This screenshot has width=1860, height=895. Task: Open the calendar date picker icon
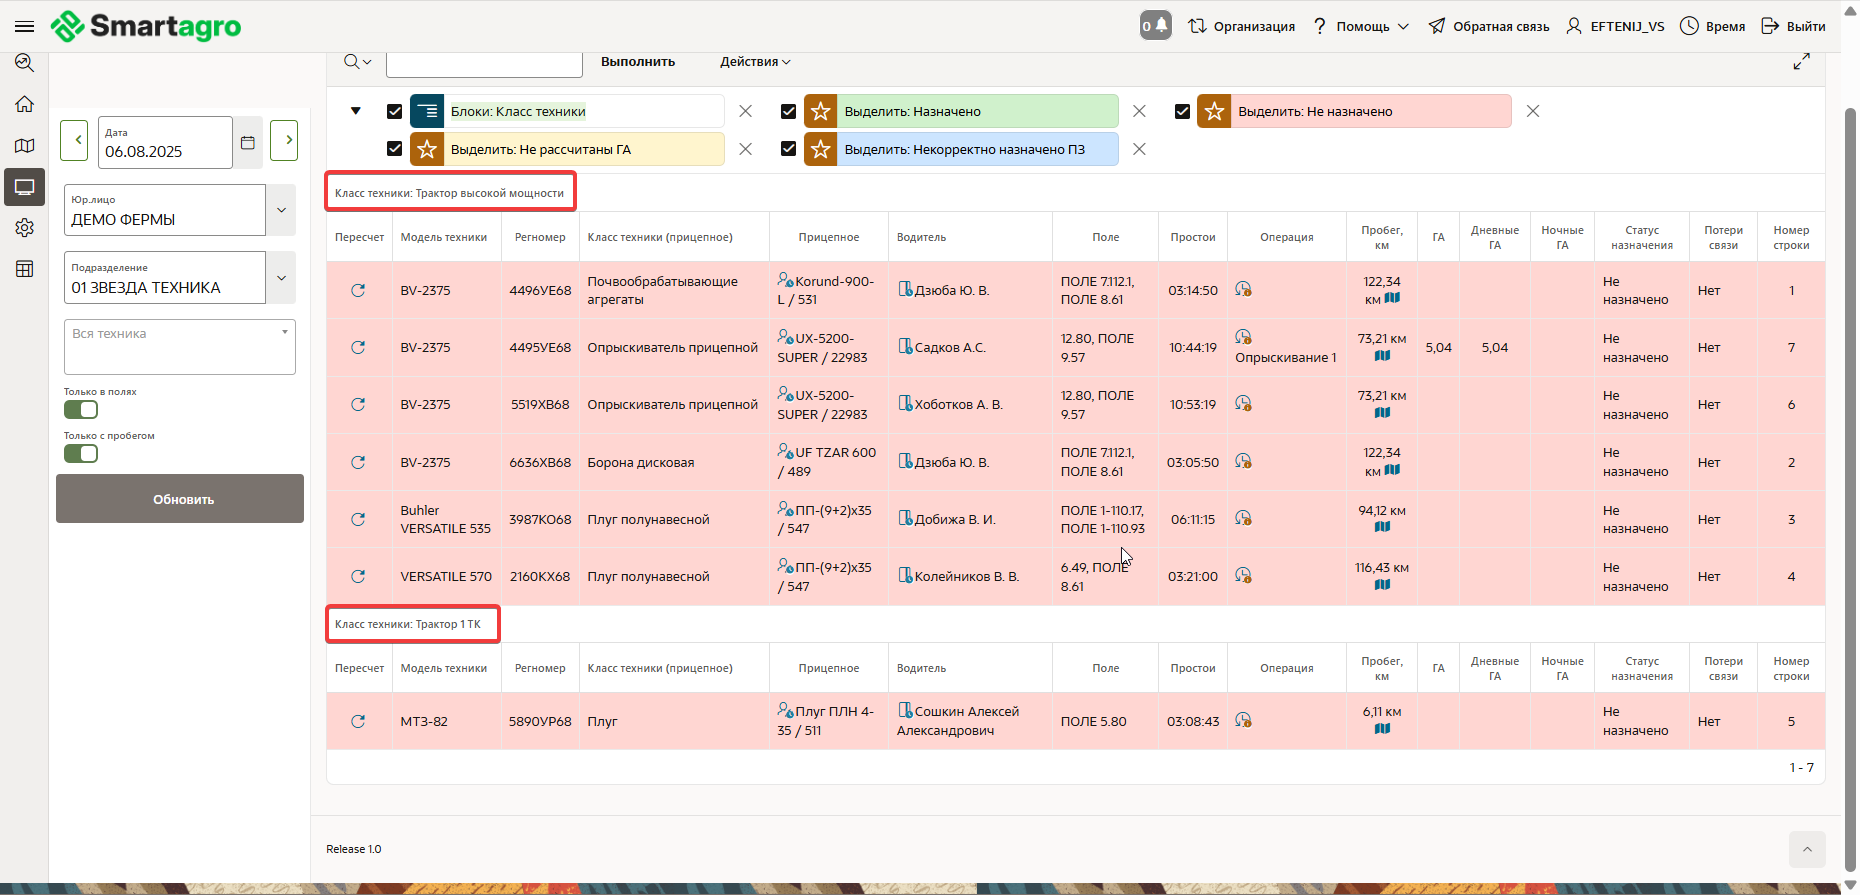click(248, 143)
